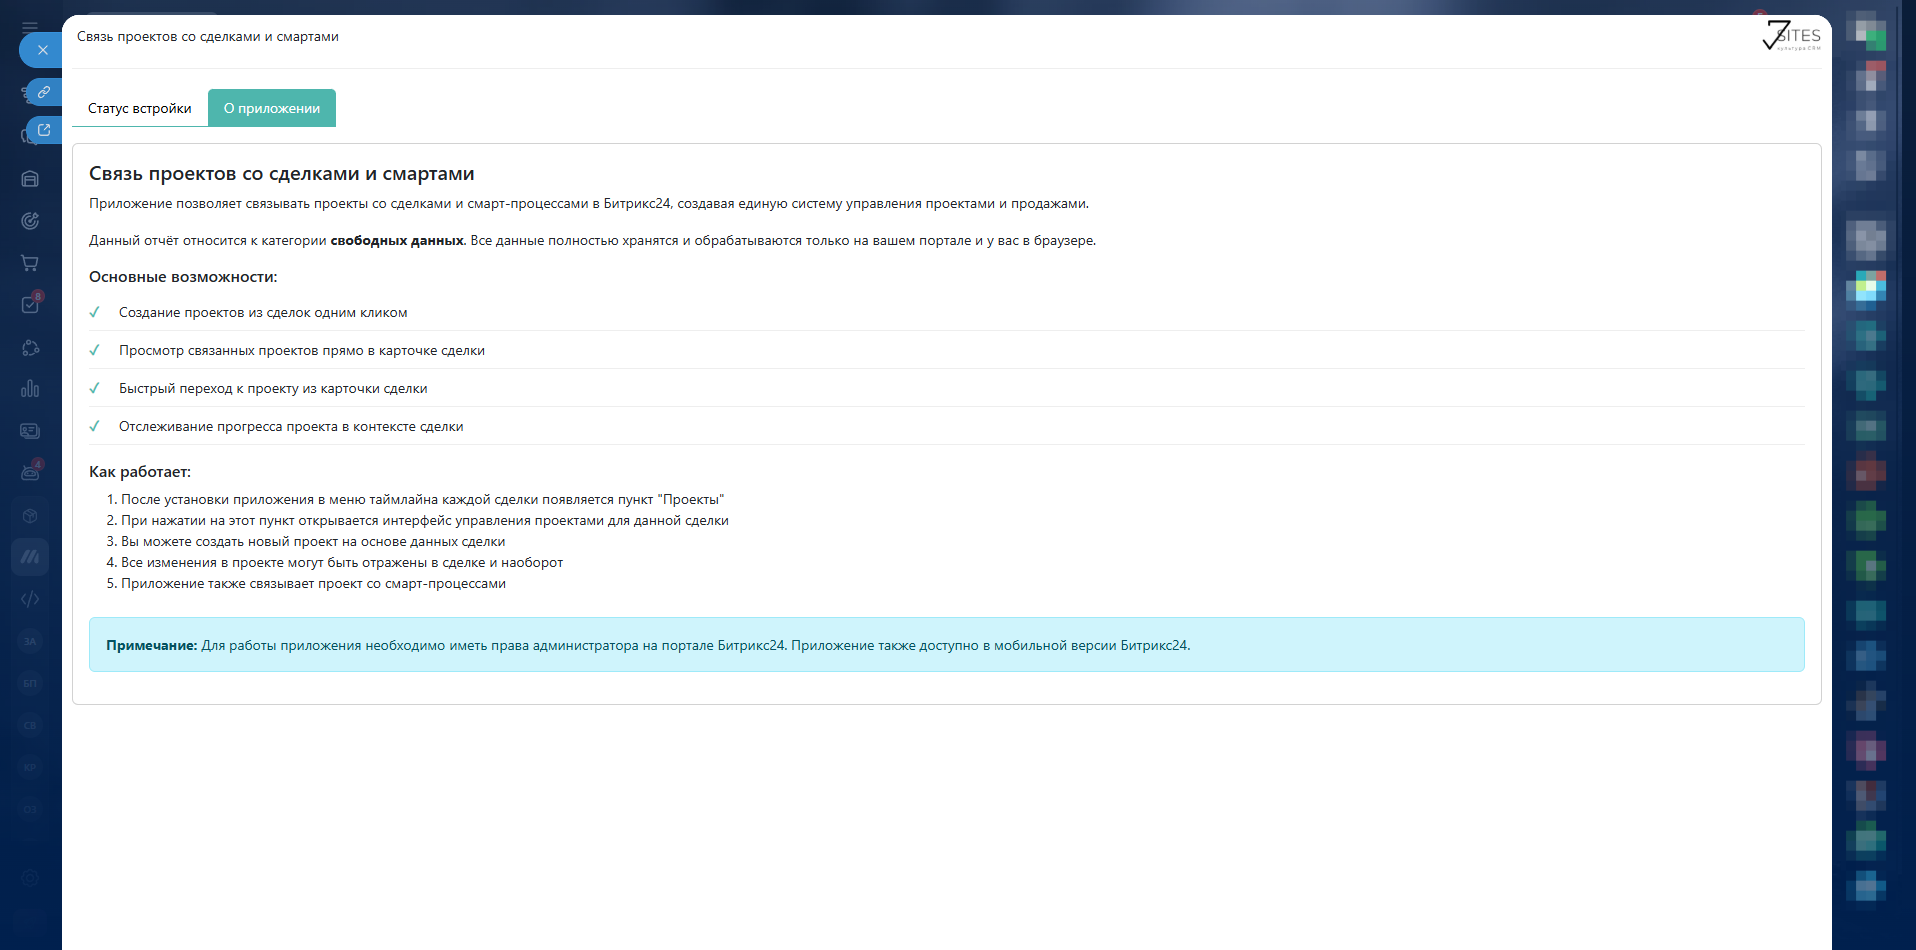Click the Основные возможности heading
The width and height of the screenshot is (1916, 950).
click(x=183, y=277)
